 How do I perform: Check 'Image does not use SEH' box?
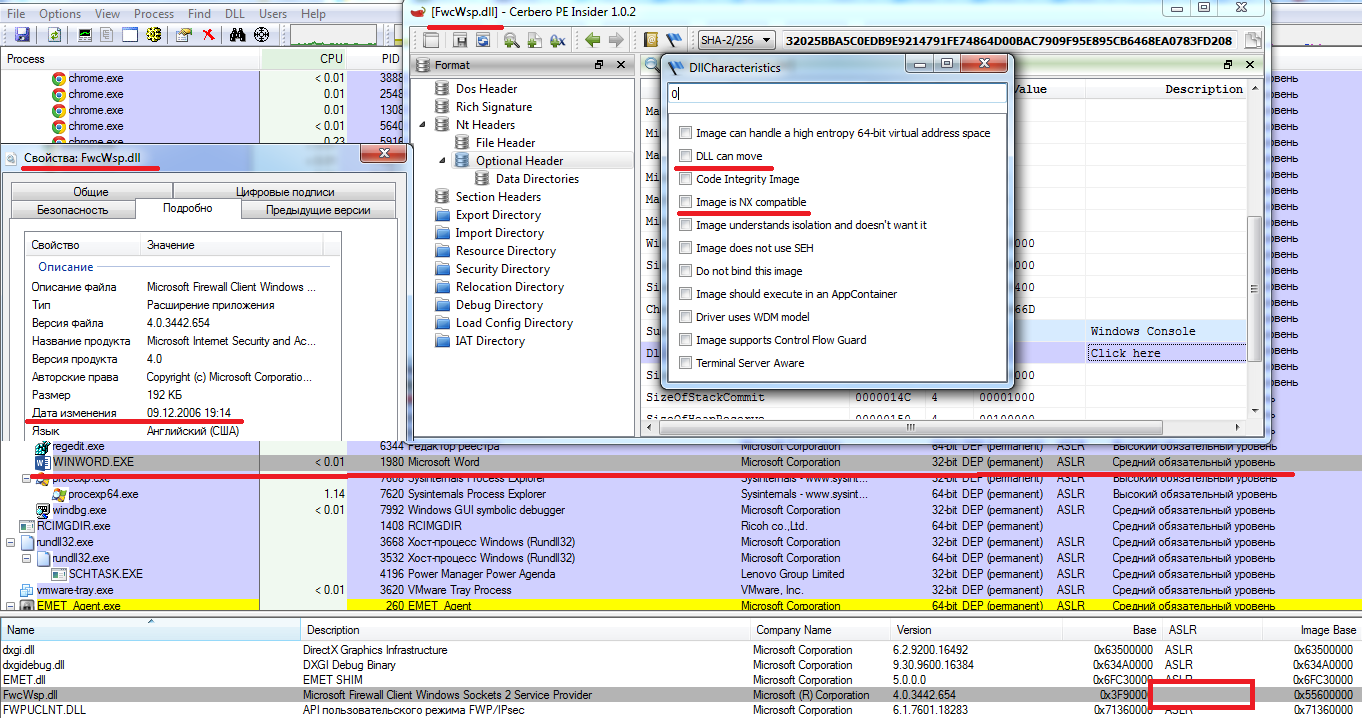[x=685, y=248]
